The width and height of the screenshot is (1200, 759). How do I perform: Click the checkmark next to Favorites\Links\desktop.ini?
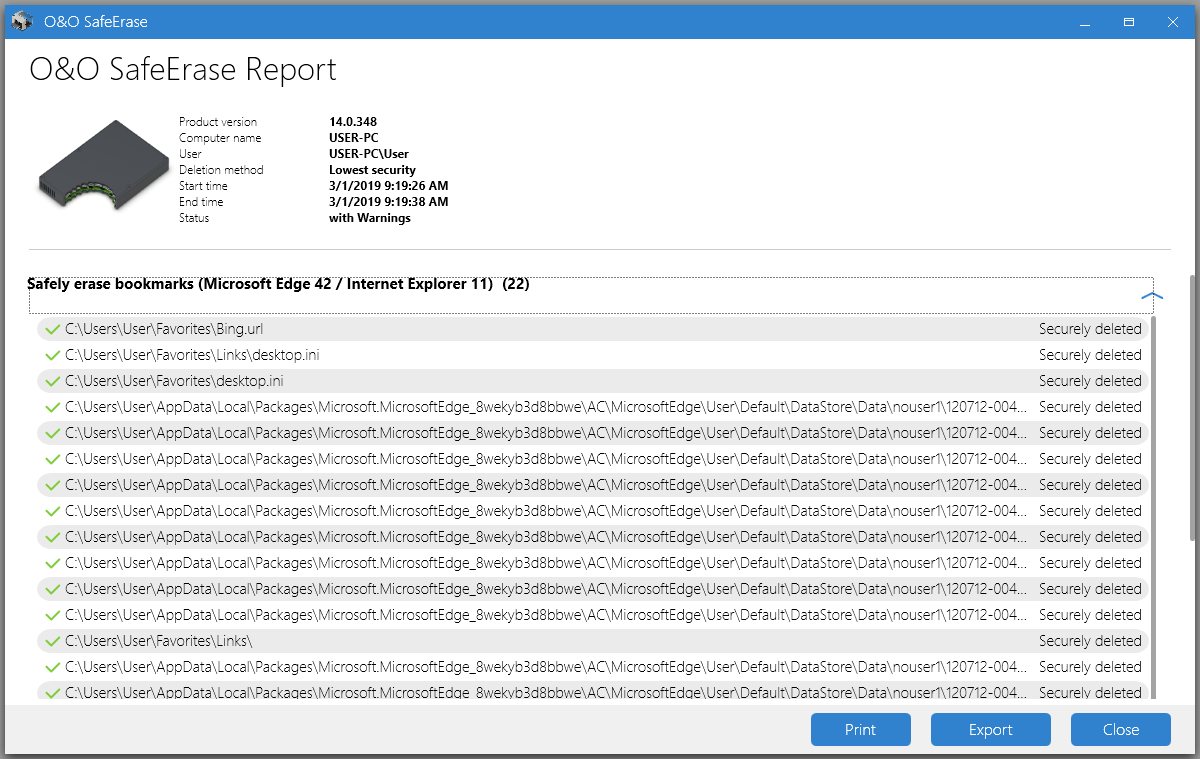[53, 355]
